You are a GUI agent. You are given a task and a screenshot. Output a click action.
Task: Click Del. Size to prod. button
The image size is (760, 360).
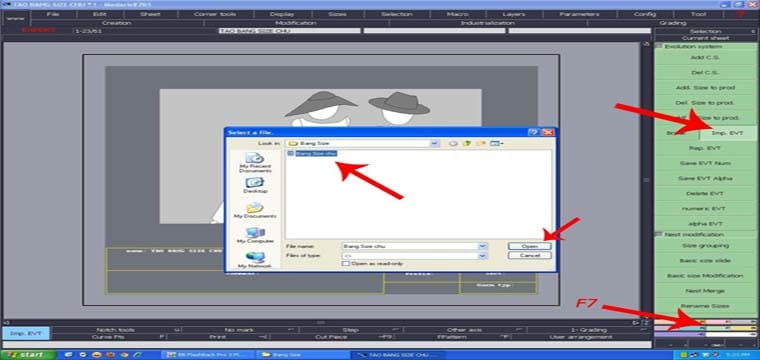click(705, 103)
